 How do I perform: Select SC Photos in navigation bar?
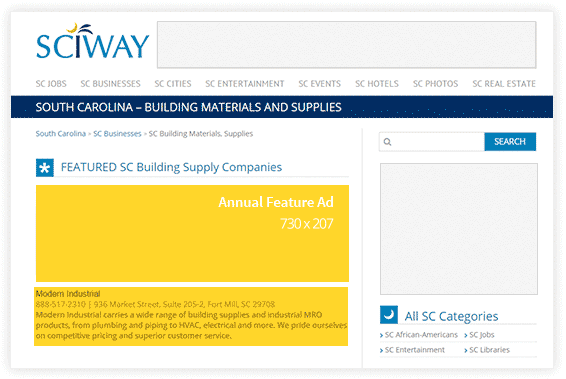[x=435, y=84]
